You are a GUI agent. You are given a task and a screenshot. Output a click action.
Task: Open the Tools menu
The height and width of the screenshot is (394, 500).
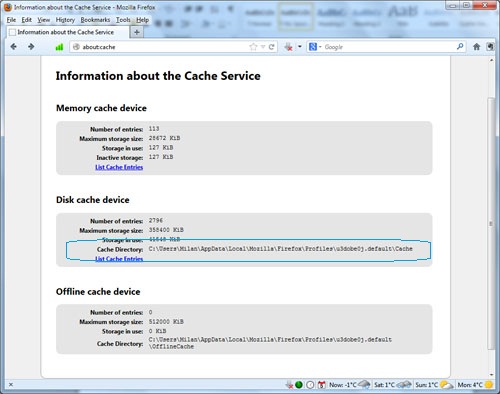point(123,20)
